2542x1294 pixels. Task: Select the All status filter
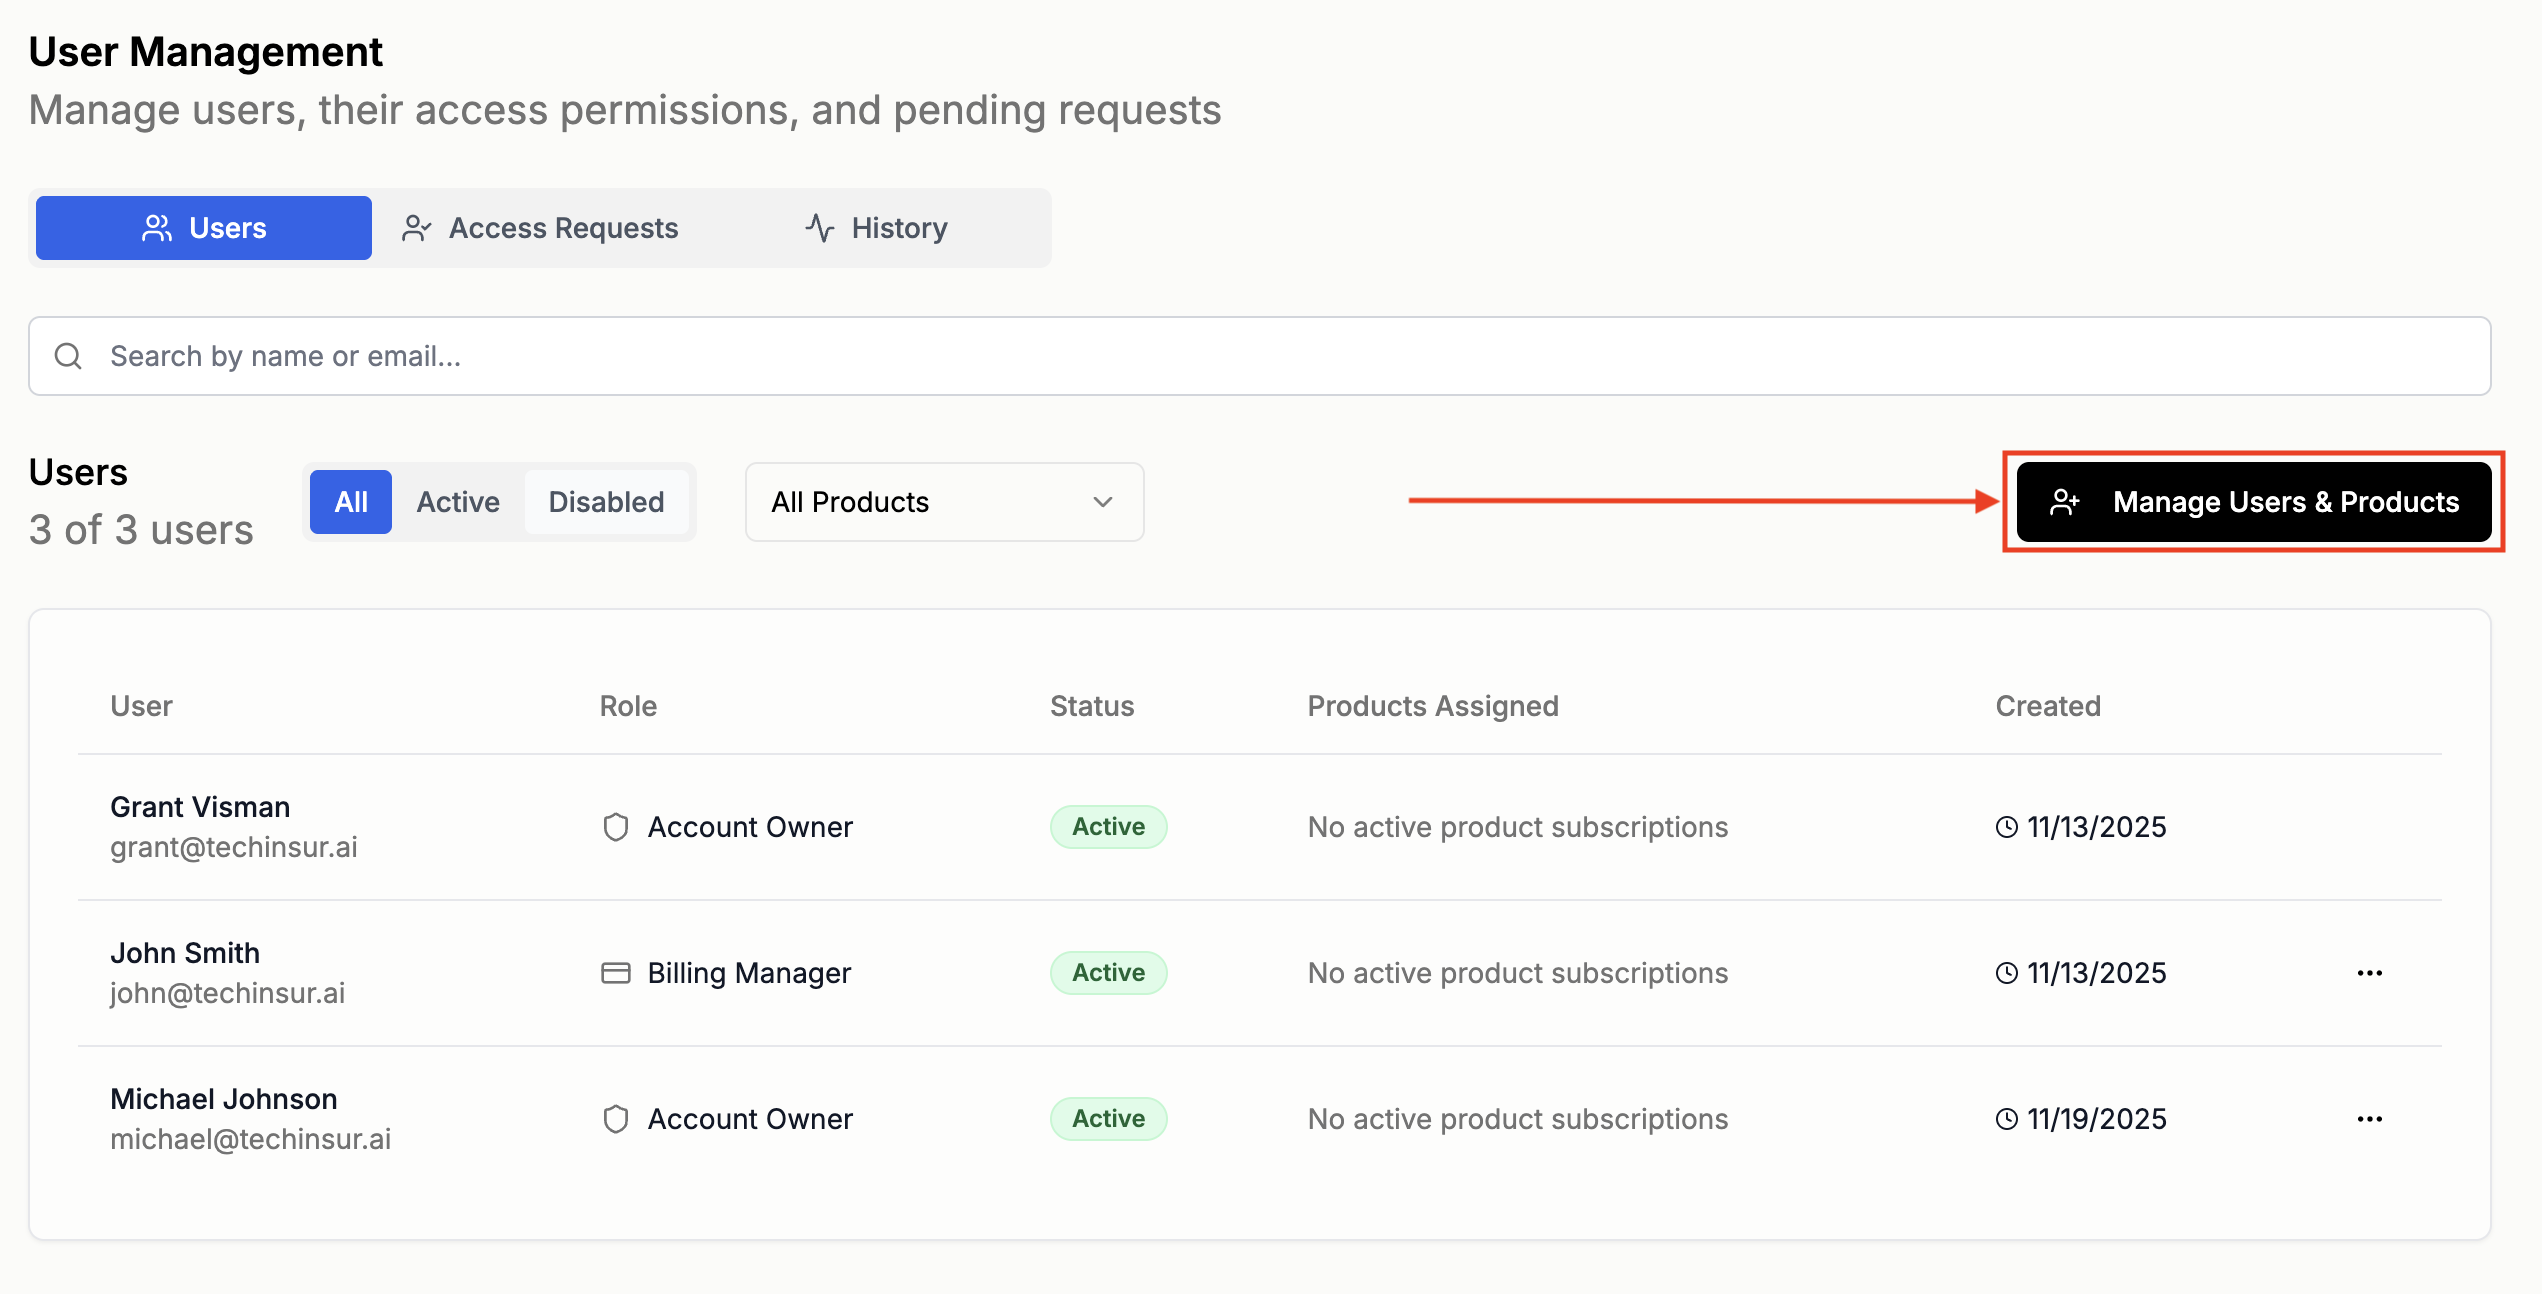(x=351, y=502)
